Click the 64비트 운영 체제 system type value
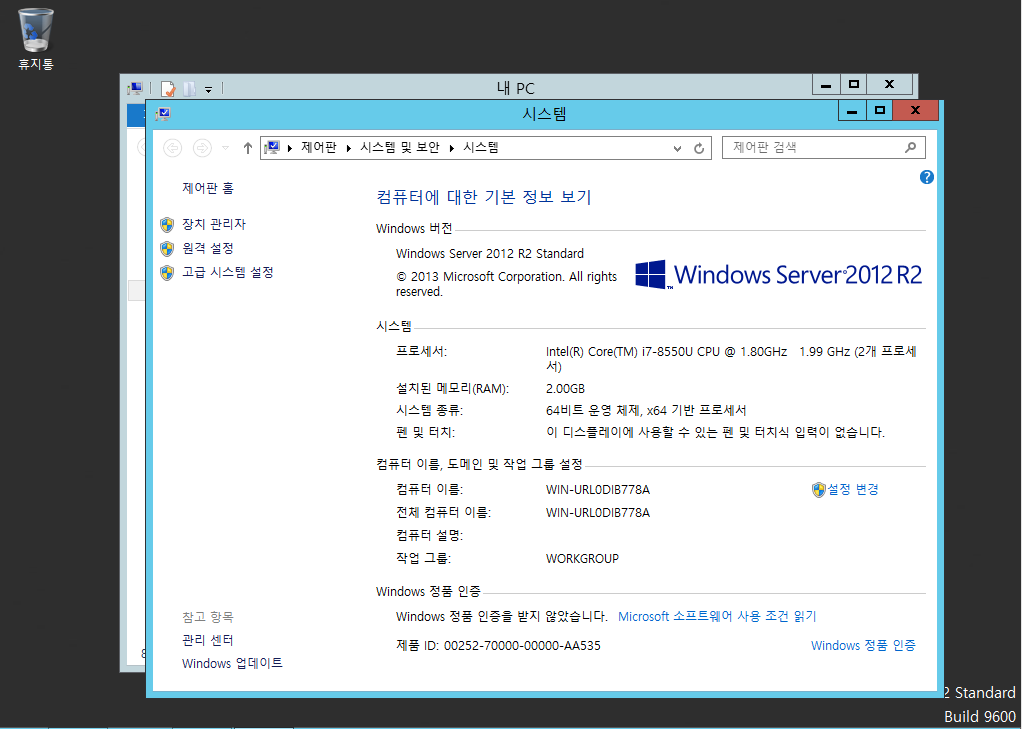Screen dimensions: 1022x729 click(646, 410)
